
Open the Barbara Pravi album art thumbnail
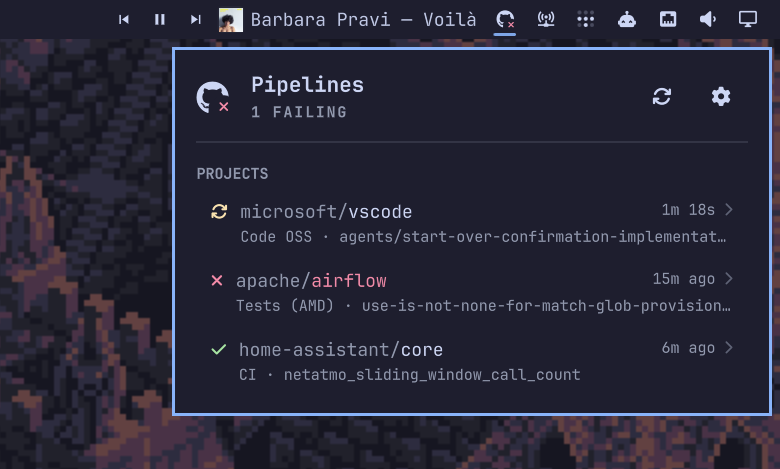click(x=231, y=20)
